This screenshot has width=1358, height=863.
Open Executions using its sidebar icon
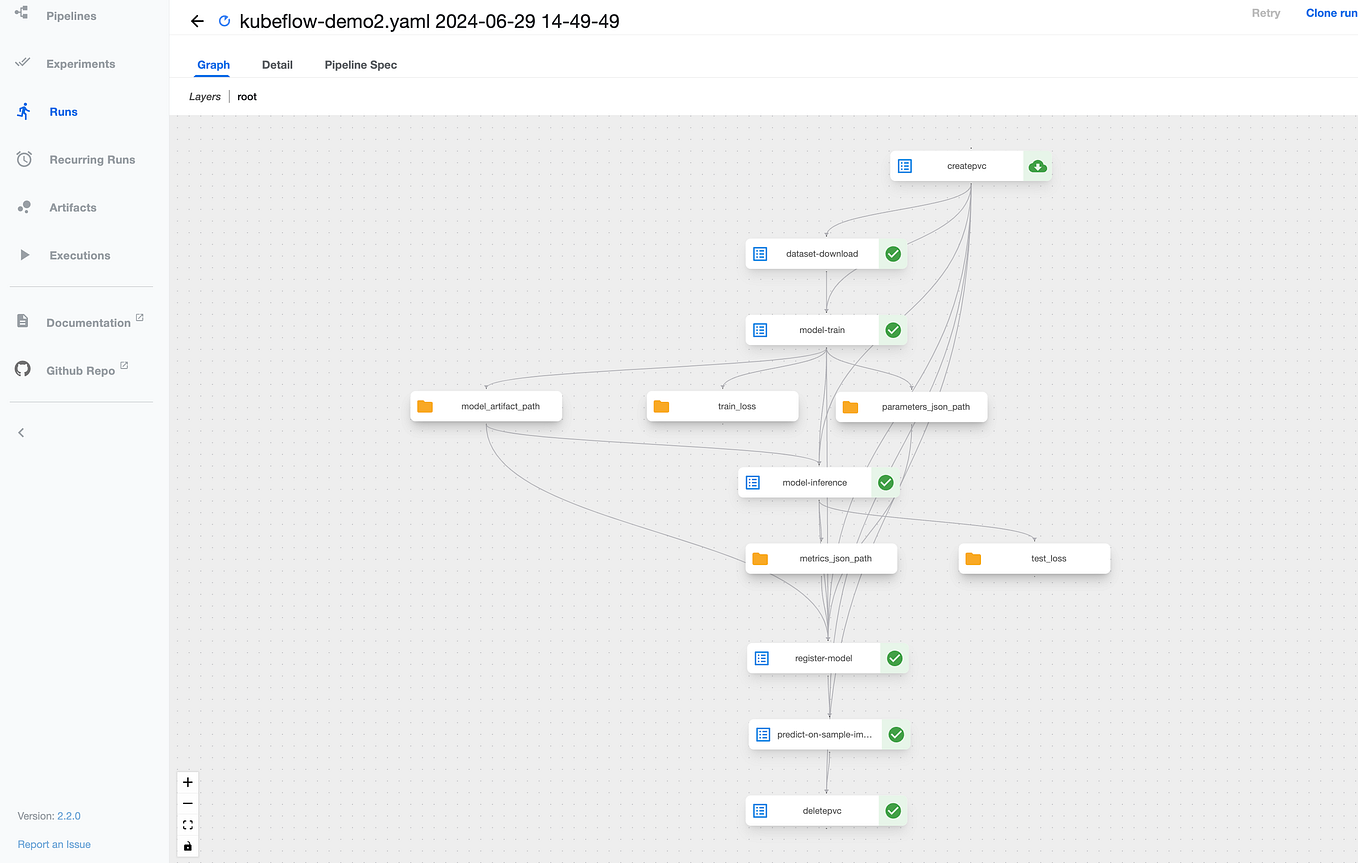(23, 255)
